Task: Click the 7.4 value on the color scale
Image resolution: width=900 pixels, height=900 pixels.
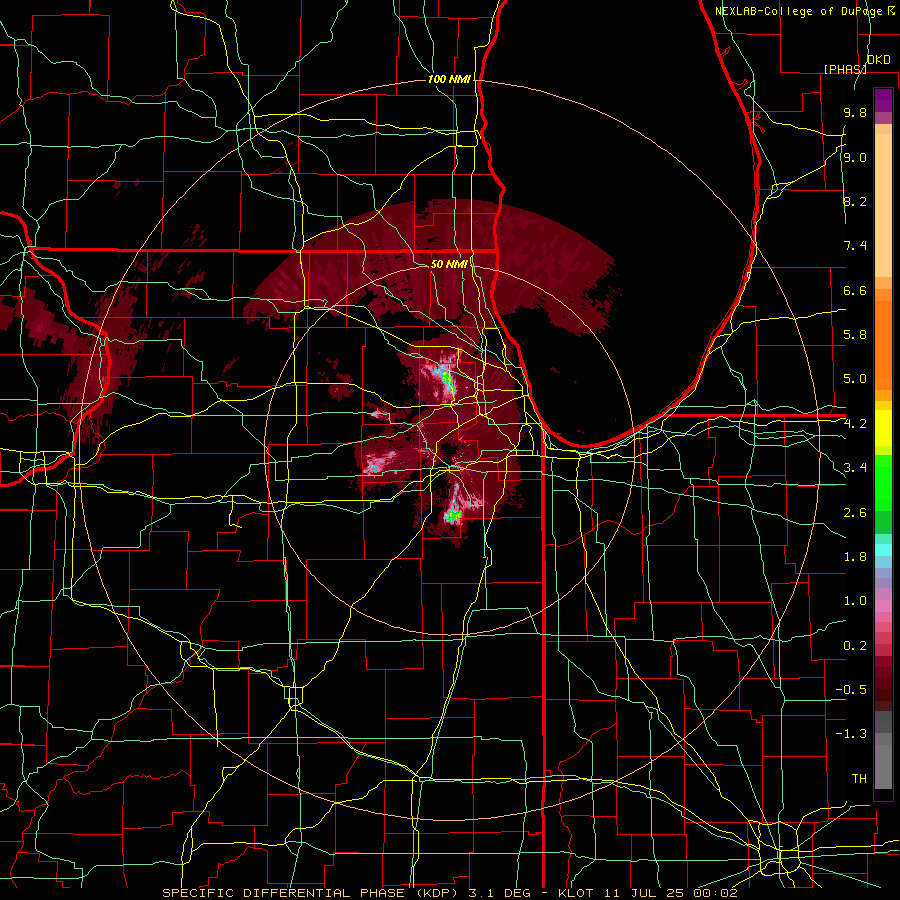Action: click(855, 246)
